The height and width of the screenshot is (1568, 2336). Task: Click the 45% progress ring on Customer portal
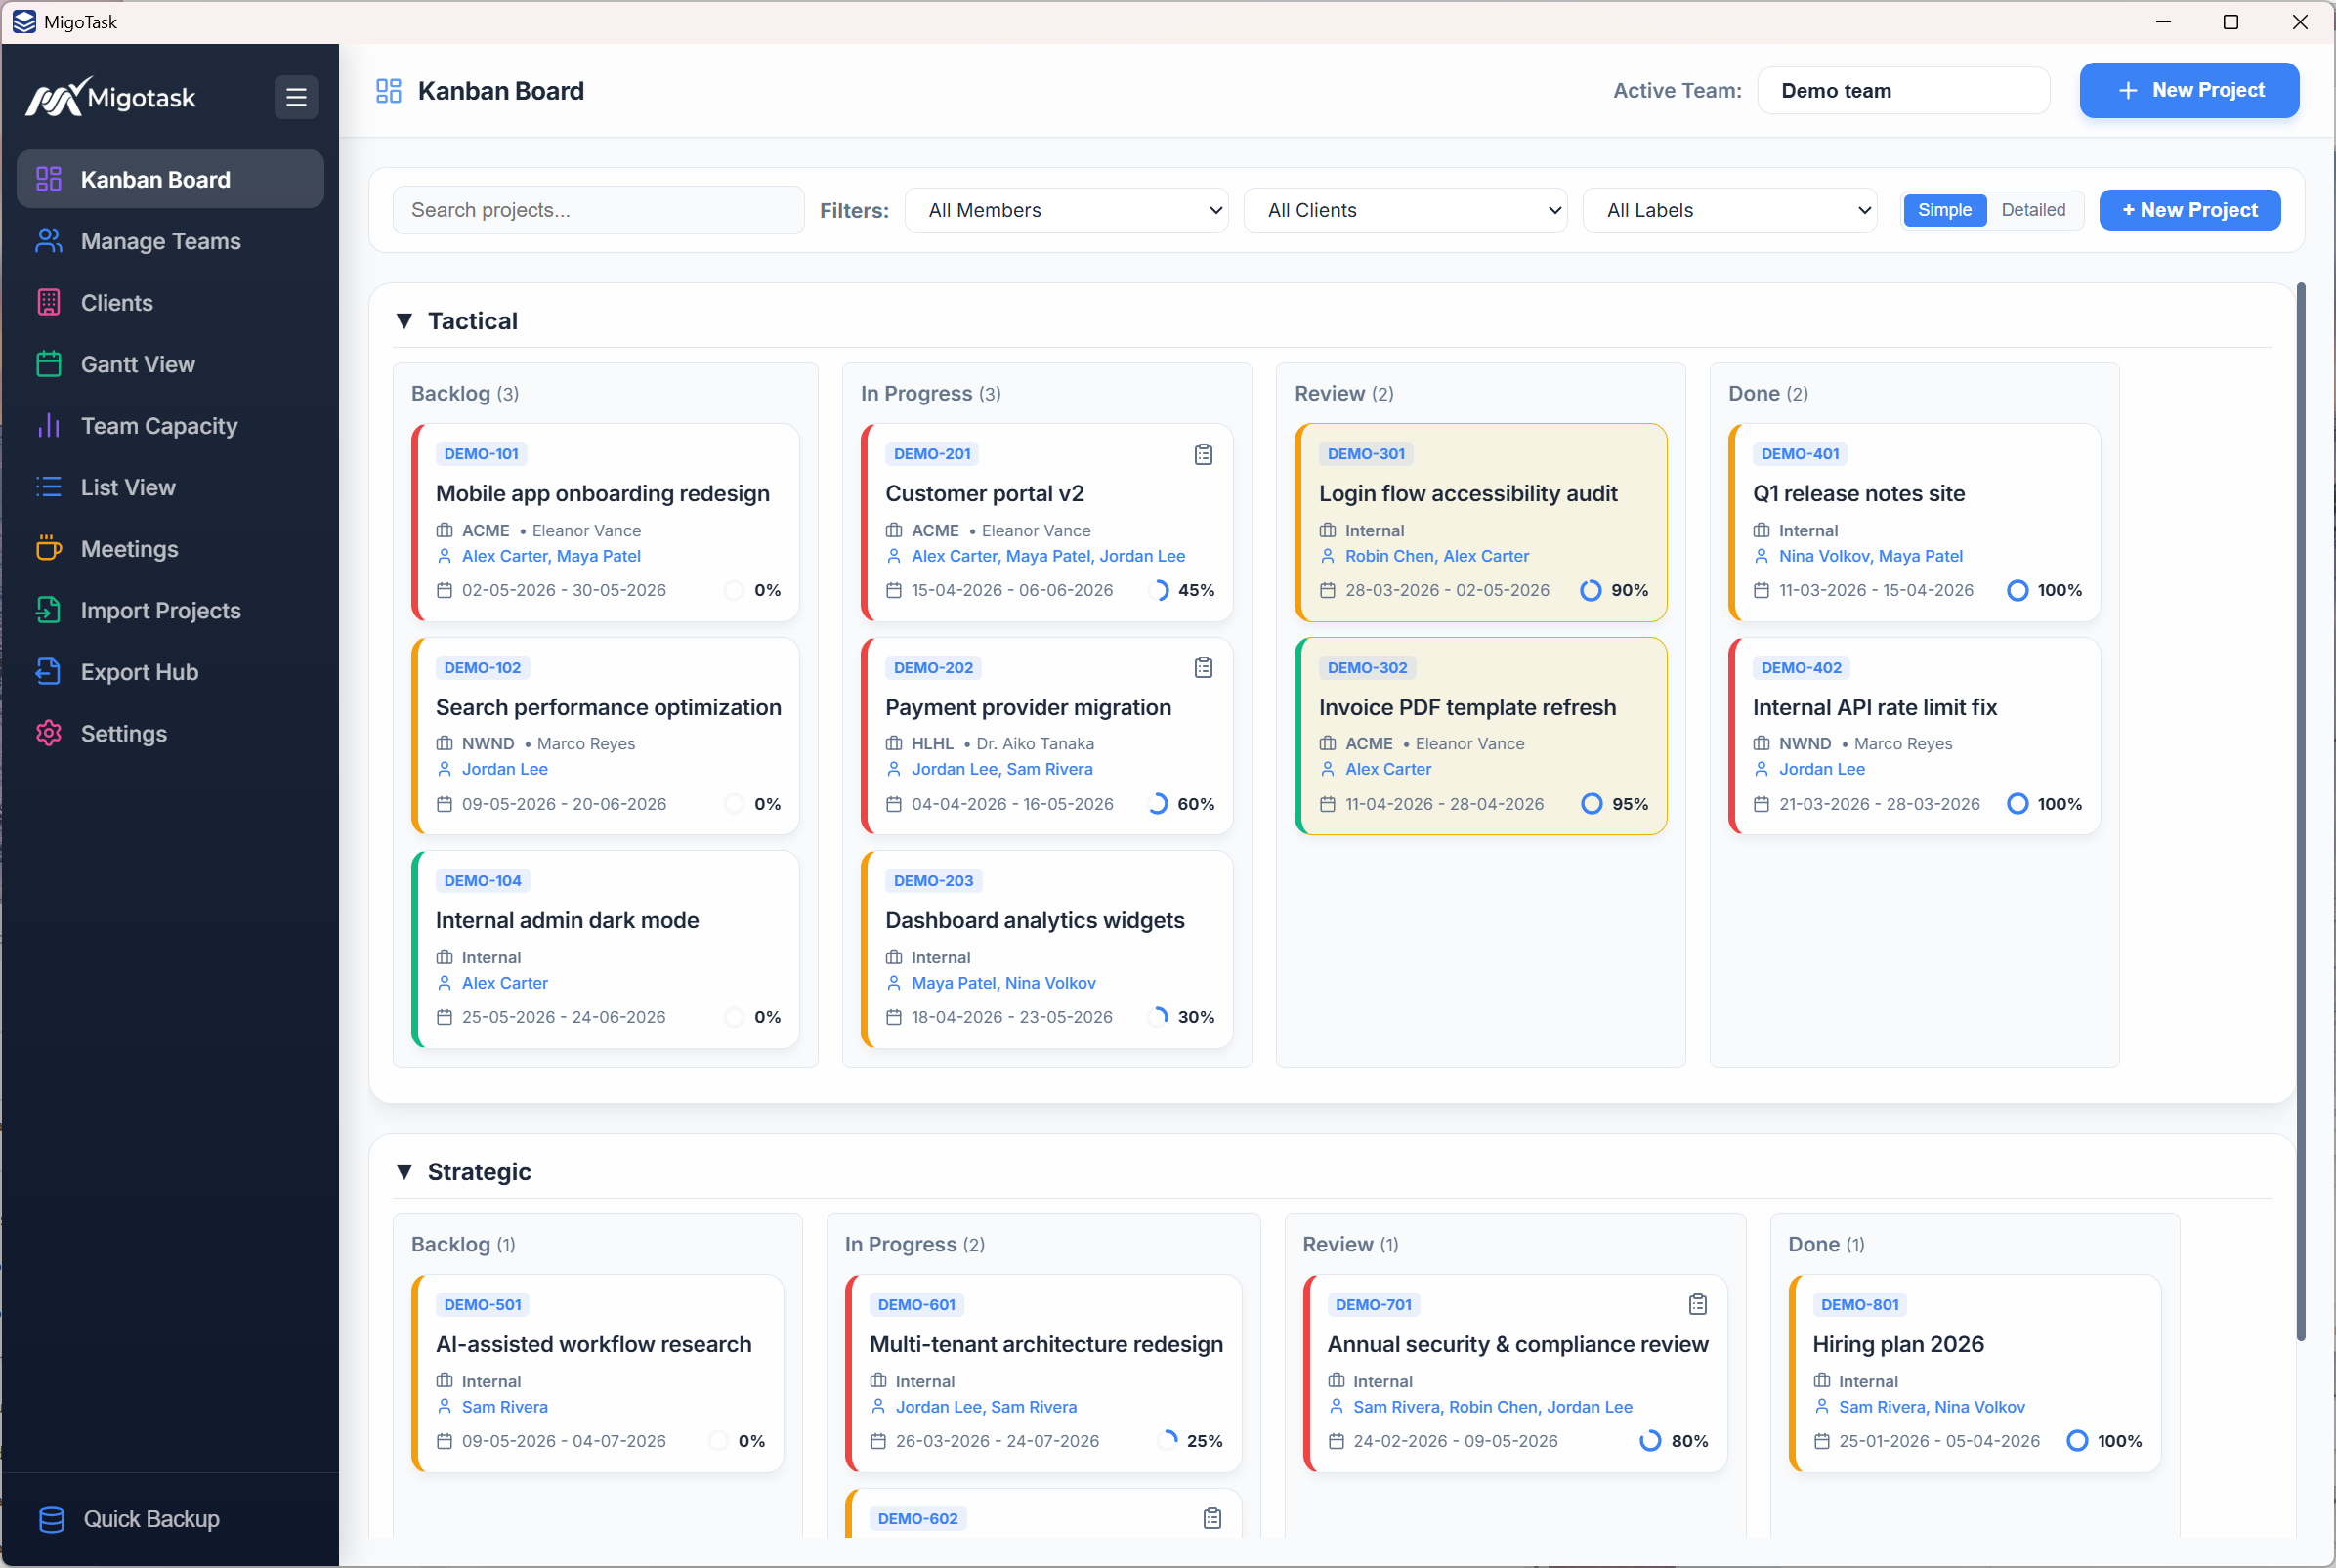[x=1157, y=590]
